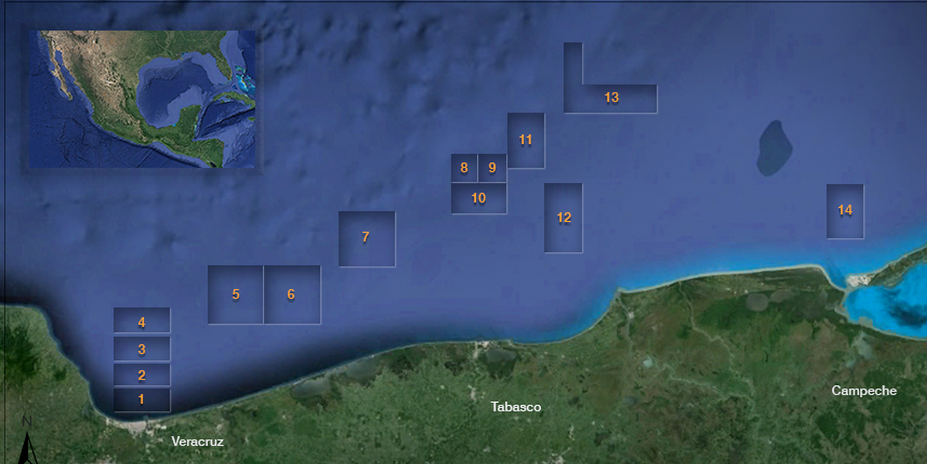Choose block 12 offshore area

point(563,218)
